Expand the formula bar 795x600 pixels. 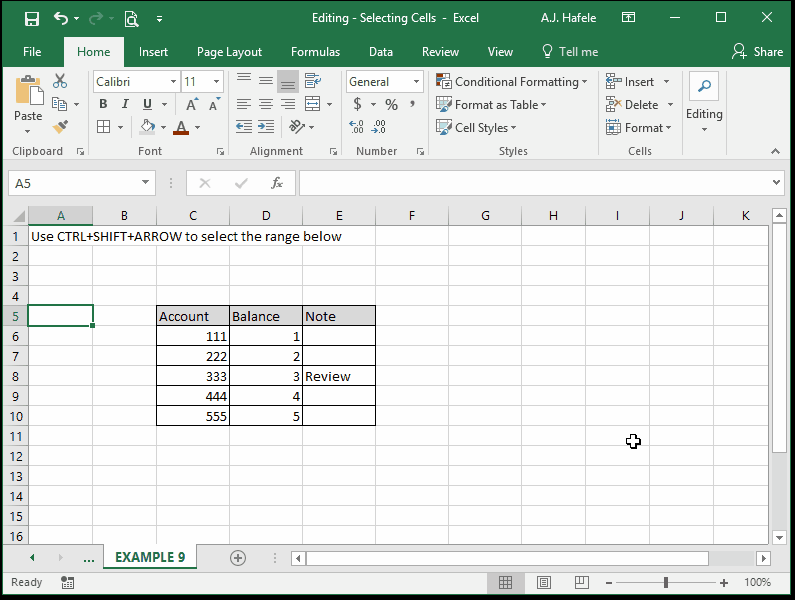pos(776,183)
